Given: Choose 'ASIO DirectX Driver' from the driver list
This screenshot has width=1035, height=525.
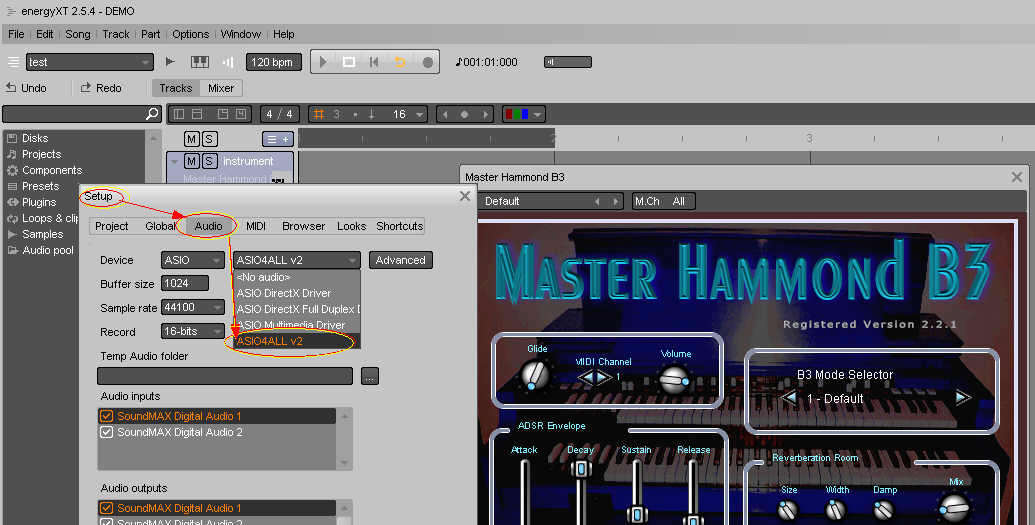Looking at the screenshot, I should pos(297,293).
